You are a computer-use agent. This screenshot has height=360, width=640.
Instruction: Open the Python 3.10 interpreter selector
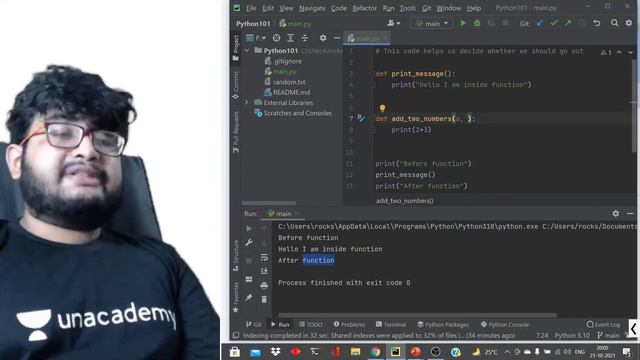pos(572,335)
